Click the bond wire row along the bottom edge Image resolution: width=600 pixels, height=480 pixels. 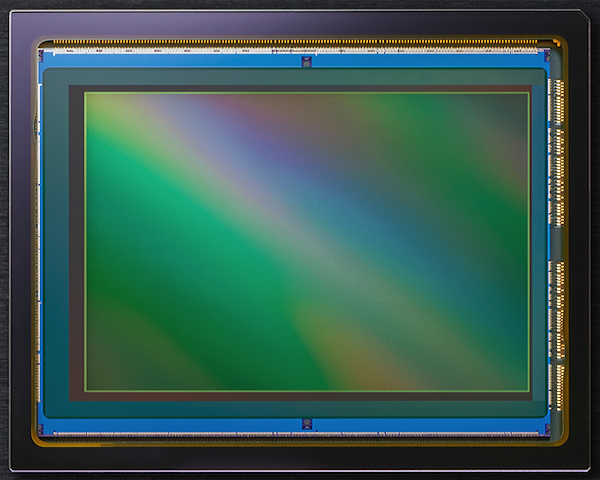tap(300, 435)
